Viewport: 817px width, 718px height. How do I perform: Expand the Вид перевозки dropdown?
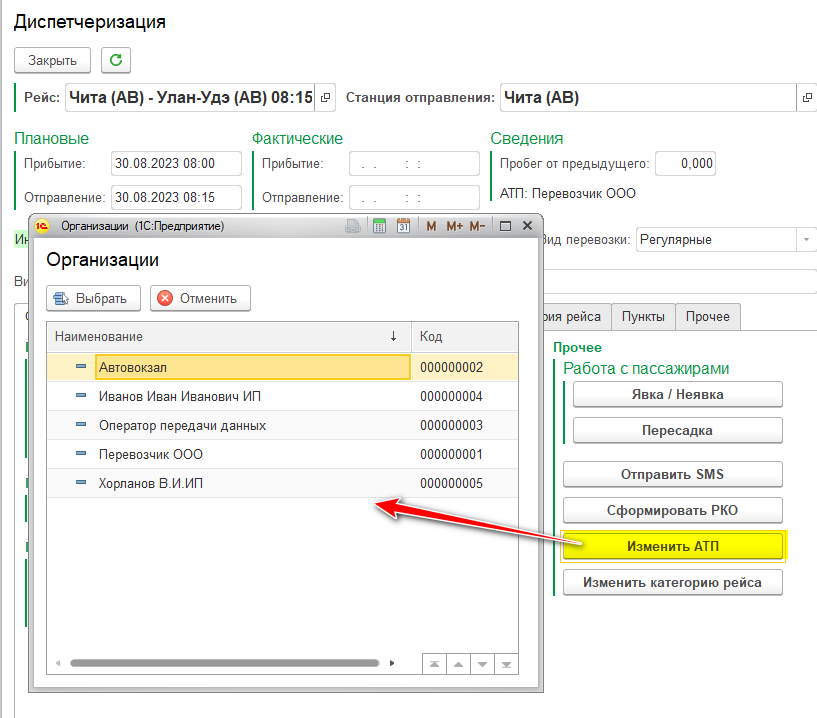(806, 240)
